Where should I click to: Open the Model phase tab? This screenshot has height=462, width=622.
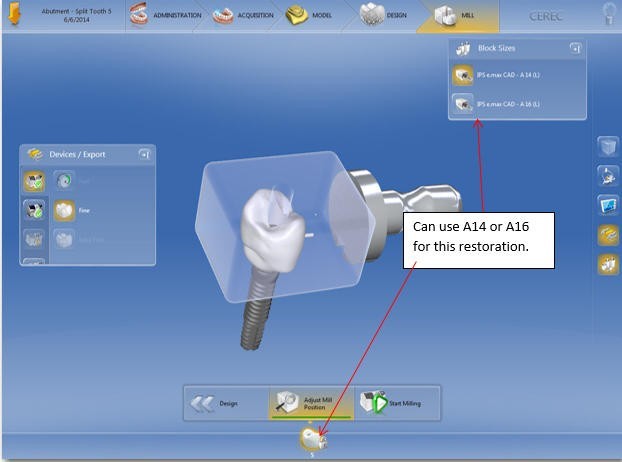pos(309,15)
